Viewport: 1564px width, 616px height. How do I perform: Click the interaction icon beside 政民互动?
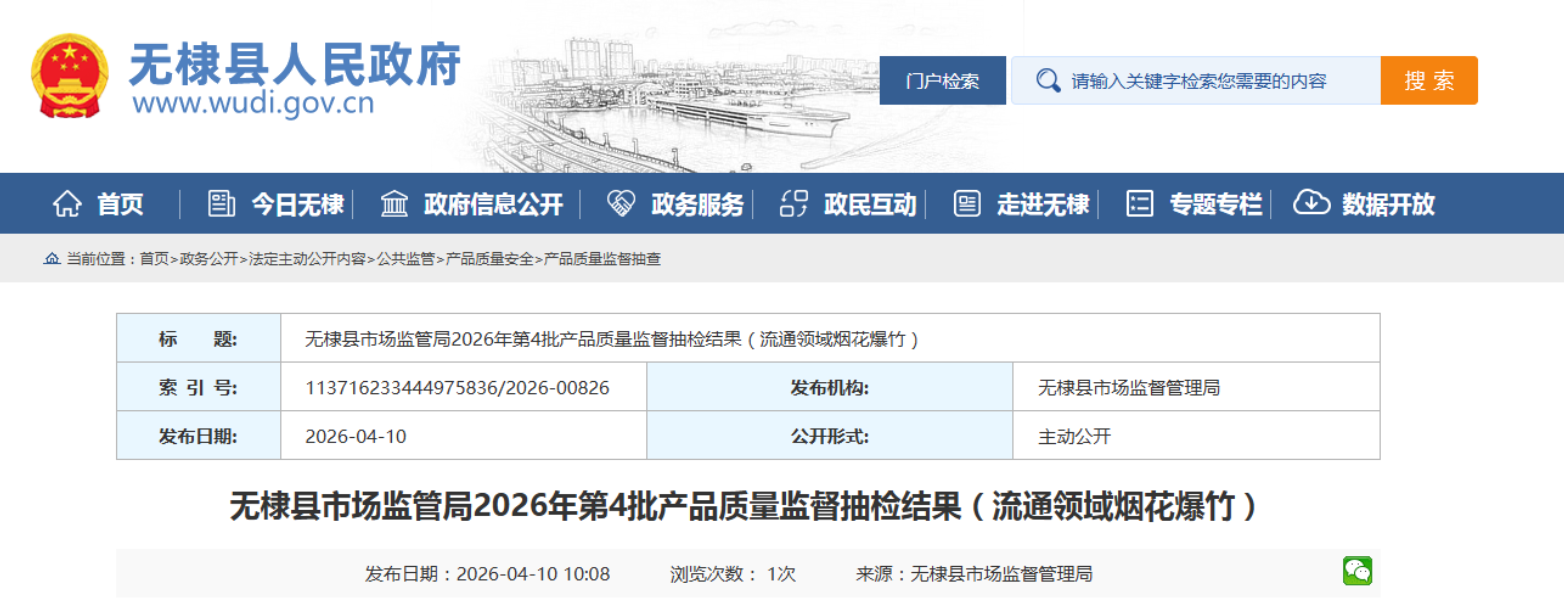coord(794,204)
